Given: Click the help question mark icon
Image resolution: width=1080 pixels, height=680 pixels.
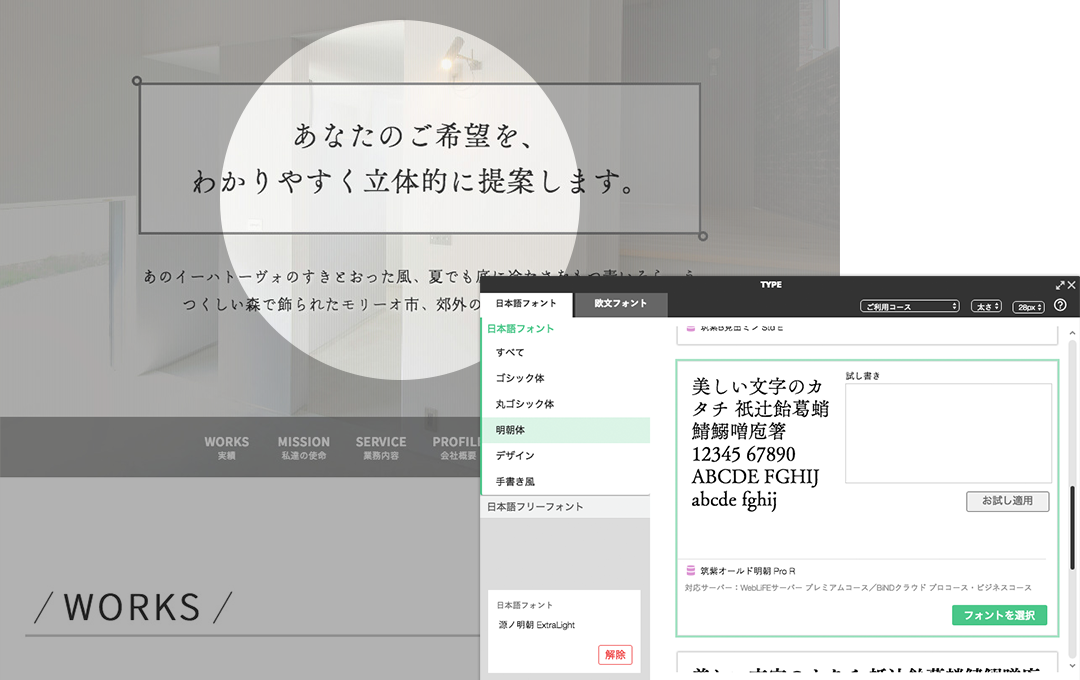Looking at the screenshot, I should 1060,306.
